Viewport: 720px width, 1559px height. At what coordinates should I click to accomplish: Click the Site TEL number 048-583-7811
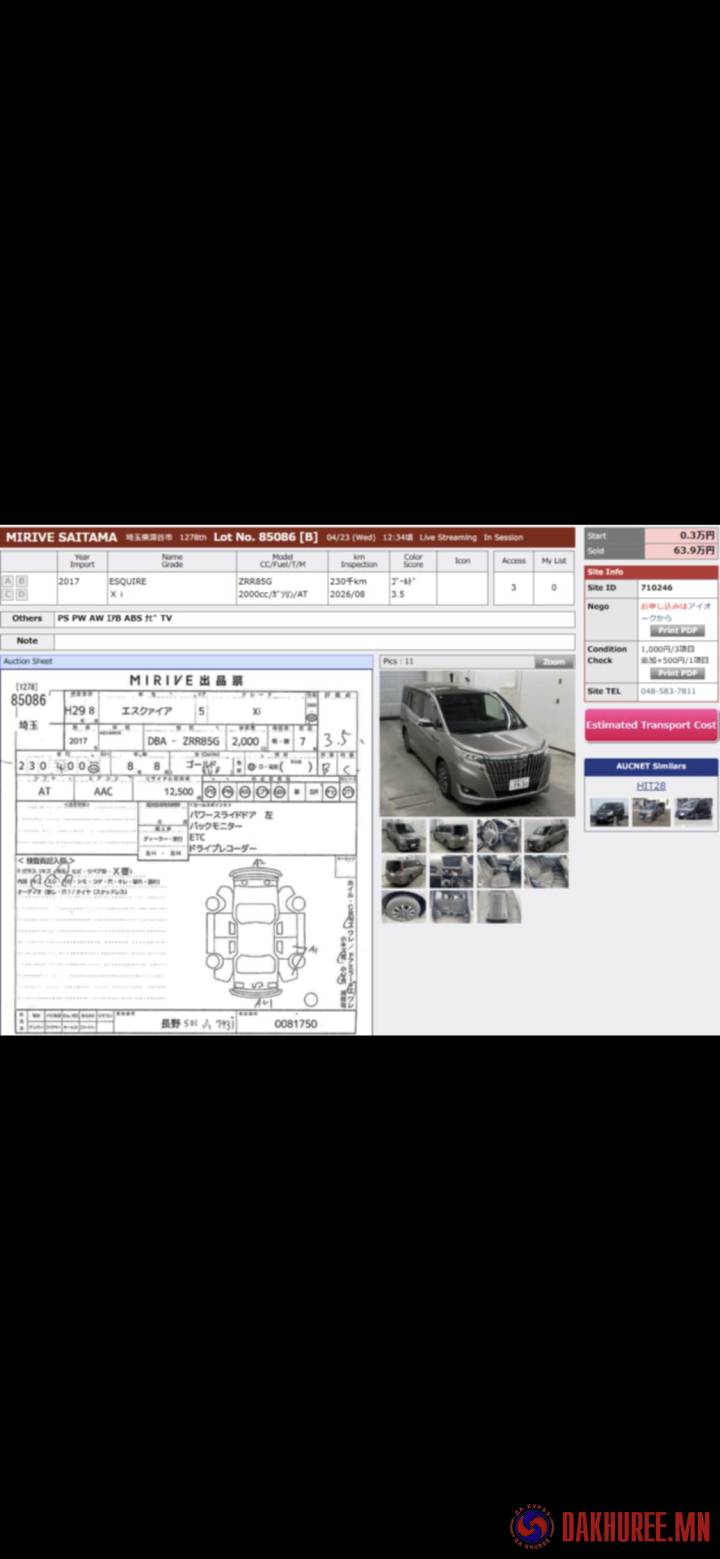tap(667, 691)
